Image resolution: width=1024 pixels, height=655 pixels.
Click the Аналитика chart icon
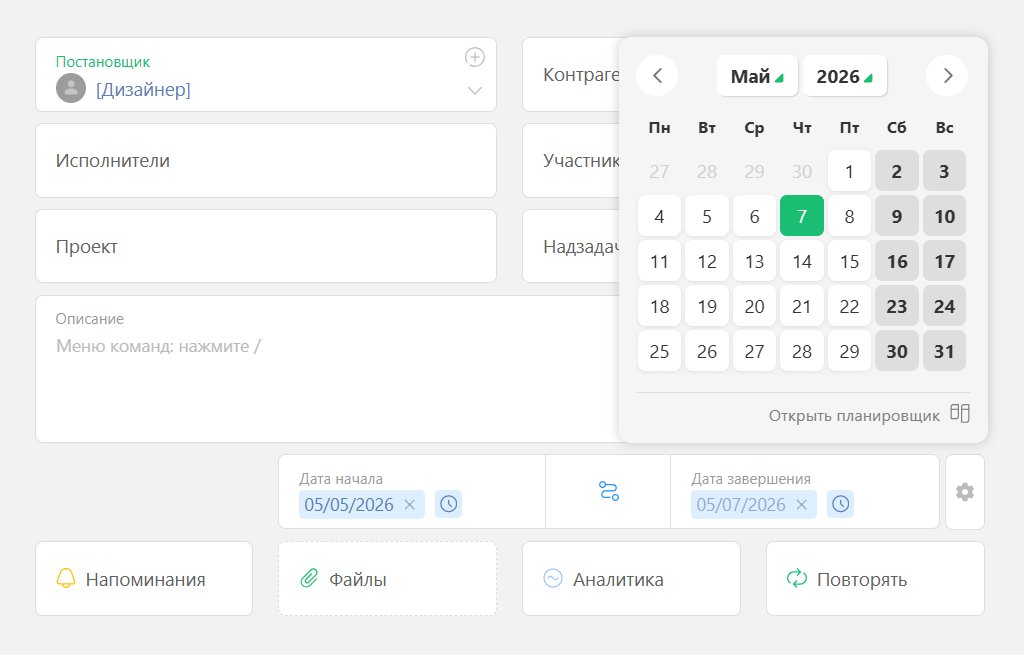(552, 578)
